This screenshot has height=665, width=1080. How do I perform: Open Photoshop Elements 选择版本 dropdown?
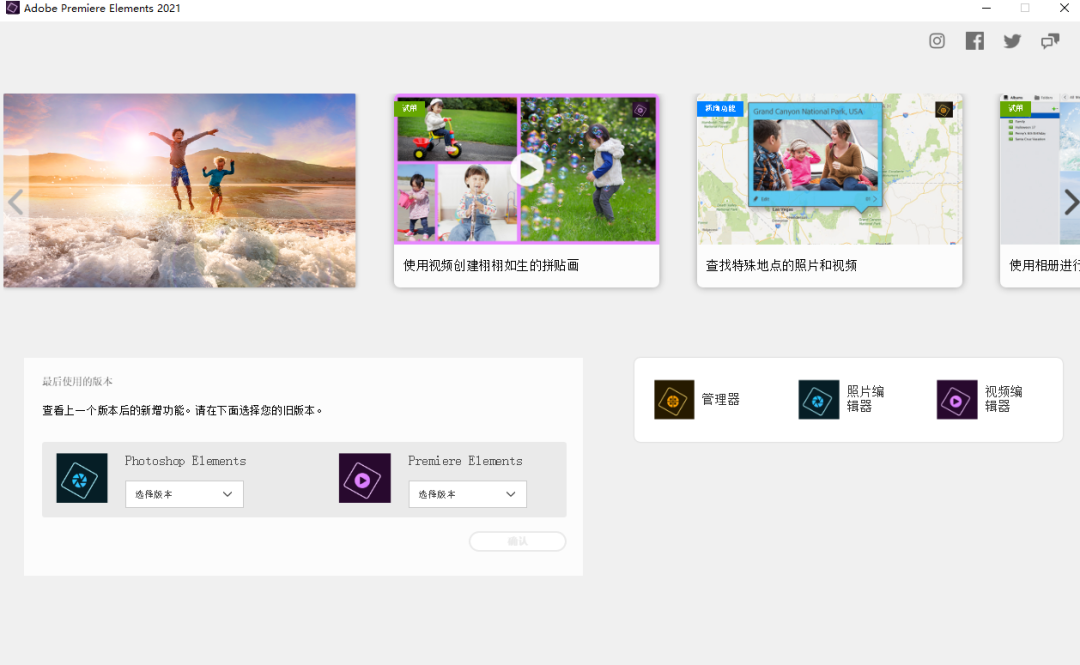tap(184, 494)
